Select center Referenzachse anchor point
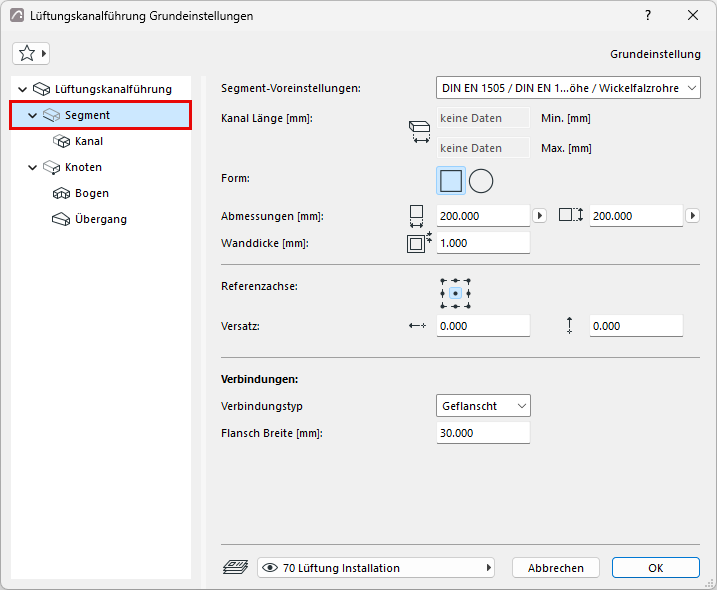This screenshot has width=717, height=590. pyautogui.click(x=455, y=293)
